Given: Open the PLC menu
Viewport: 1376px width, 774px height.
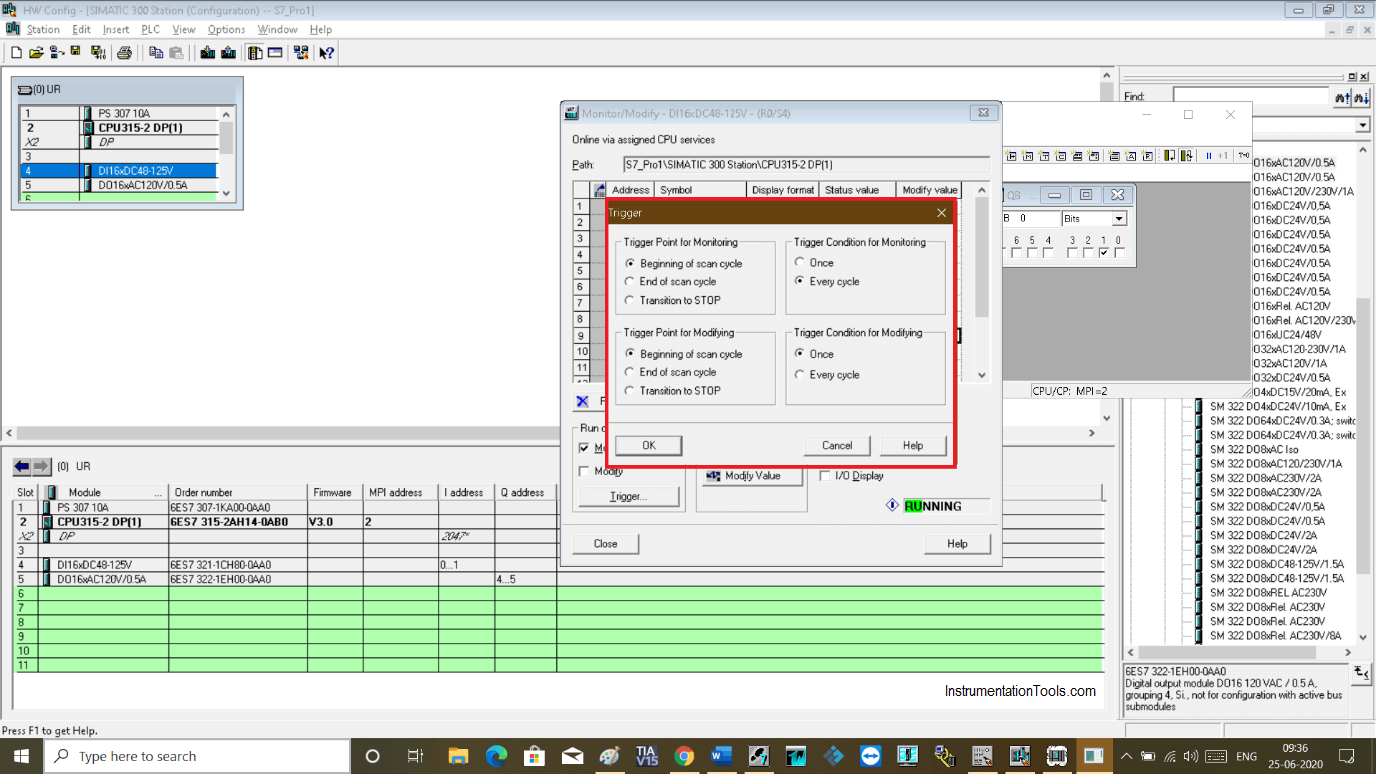Looking at the screenshot, I should click(x=150, y=29).
